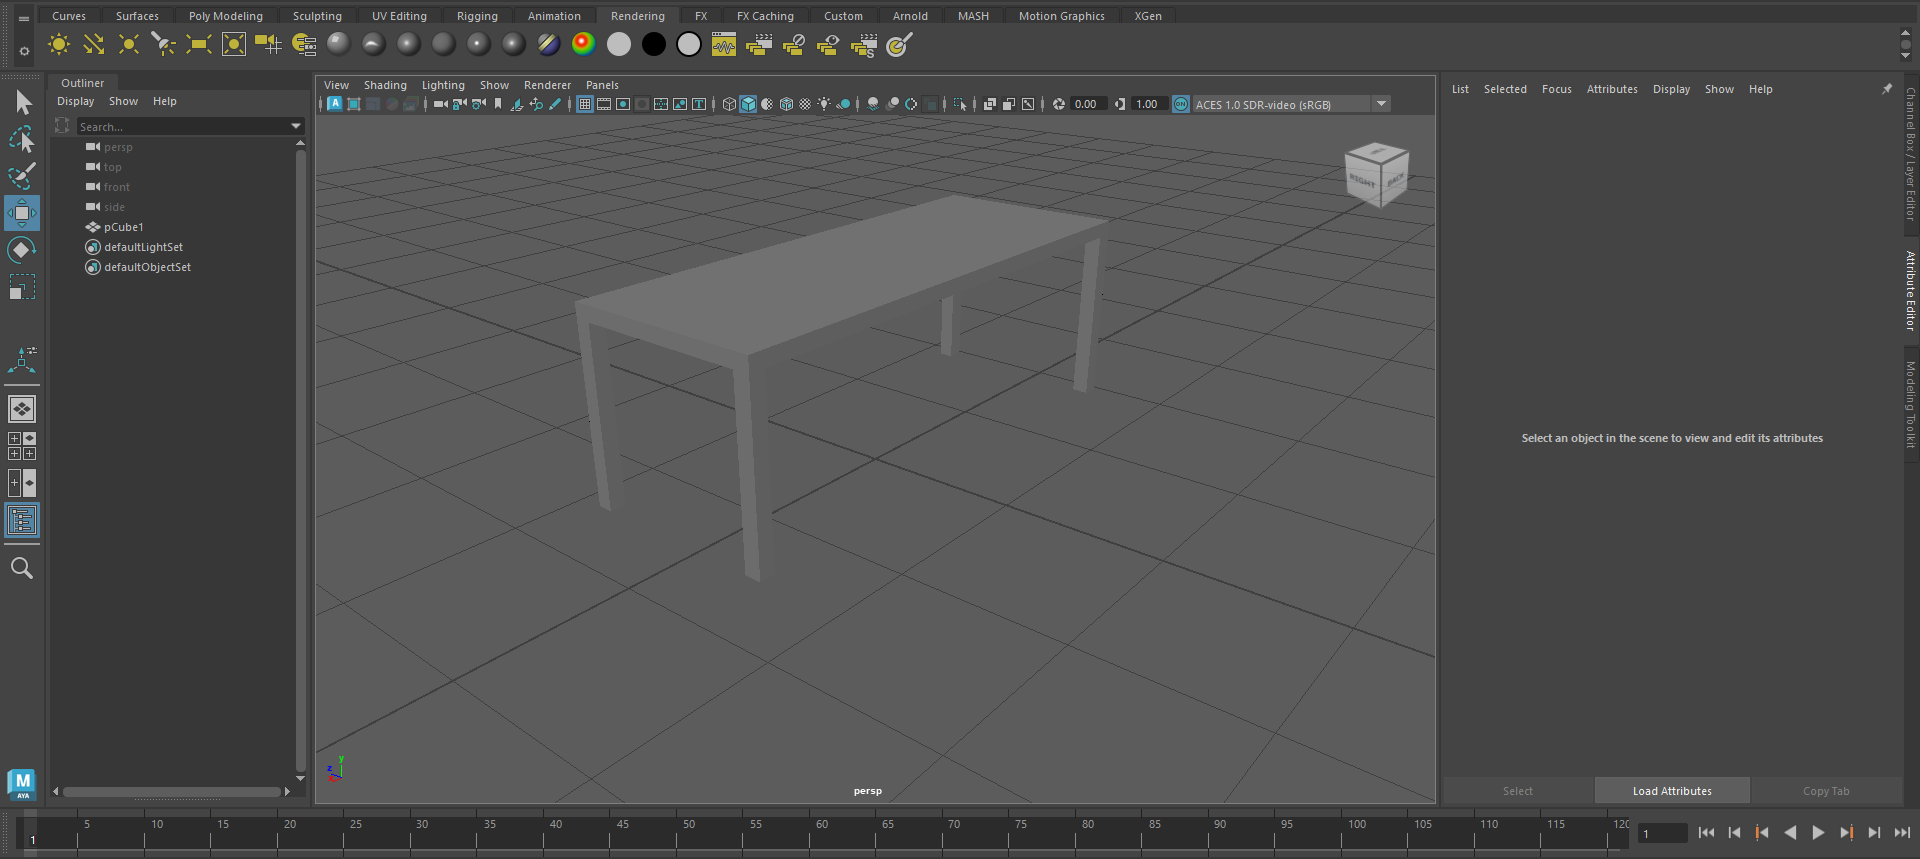The image size is (1920, 859).
Task: Open the Arnold shelf tab
Action: coord(909,16)
